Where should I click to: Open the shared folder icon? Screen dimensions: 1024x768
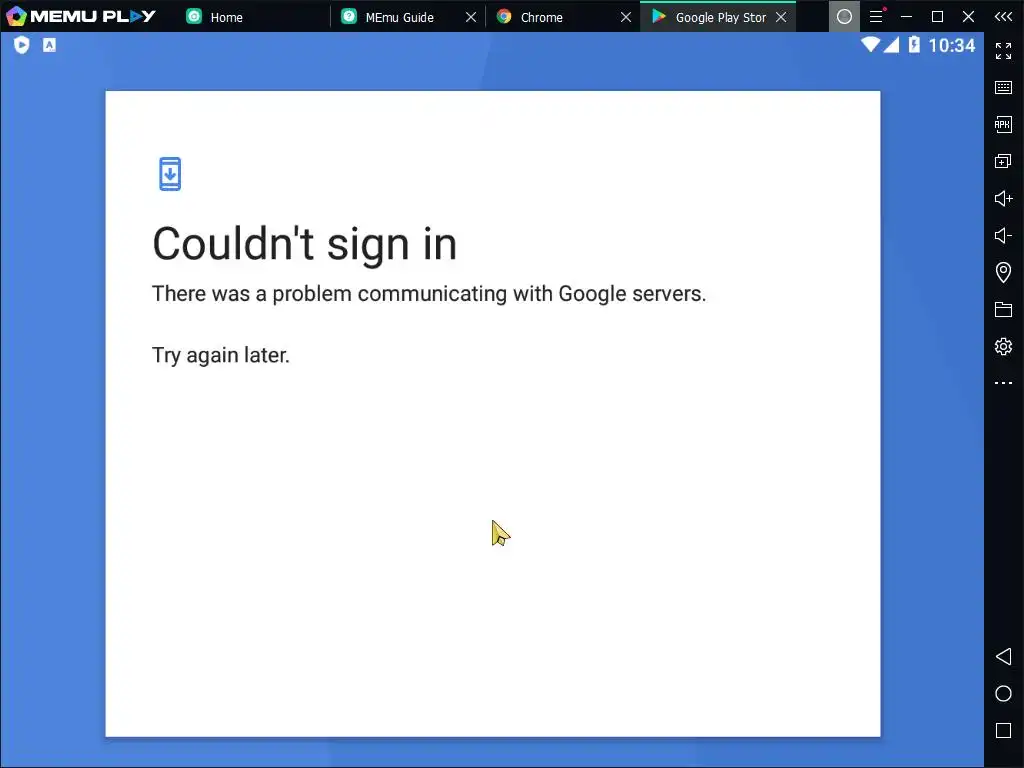1003,310
